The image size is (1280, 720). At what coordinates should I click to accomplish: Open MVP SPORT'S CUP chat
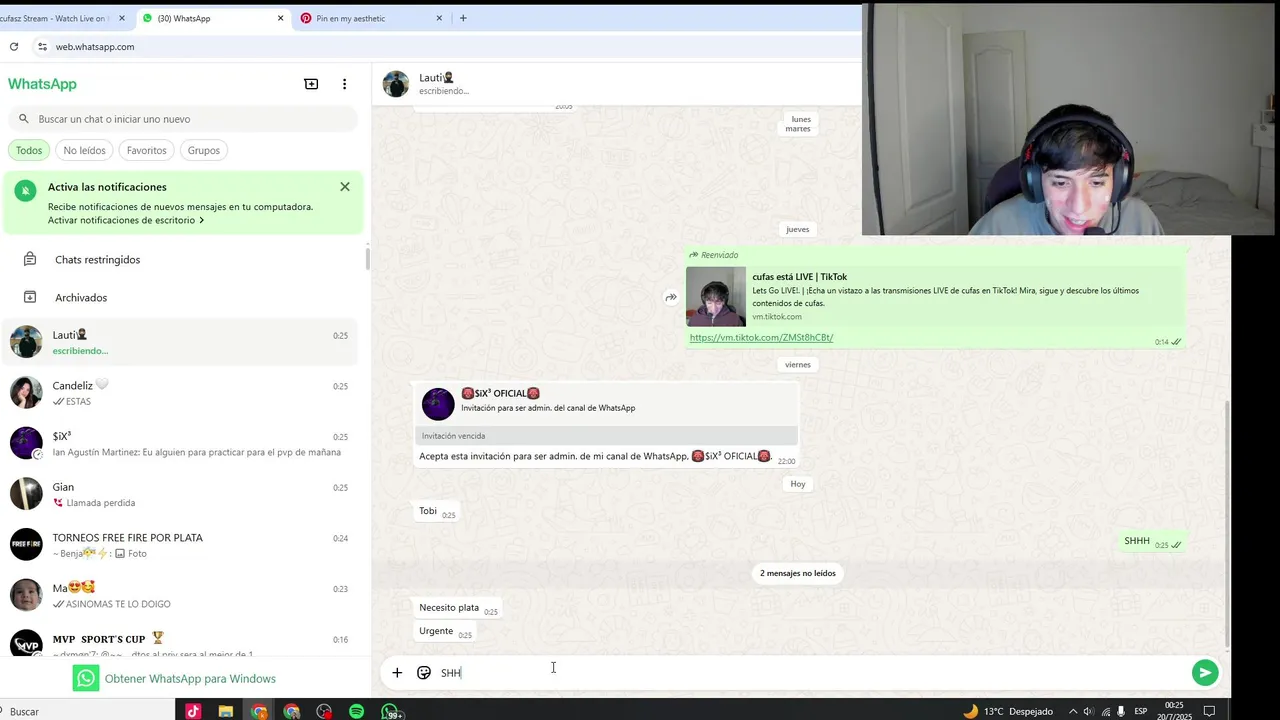click(x=181, y=640)
